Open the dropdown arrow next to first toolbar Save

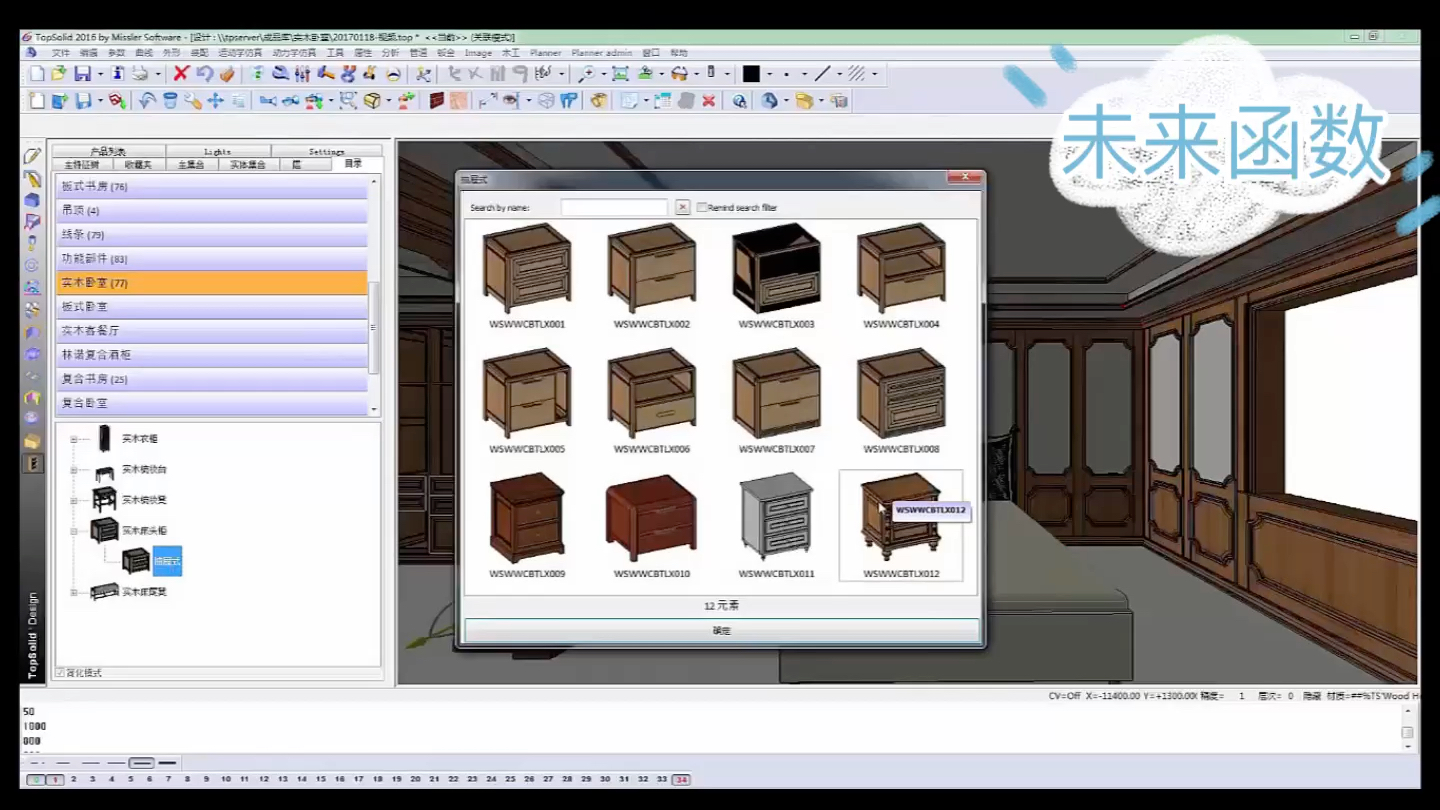coord(100,74)
